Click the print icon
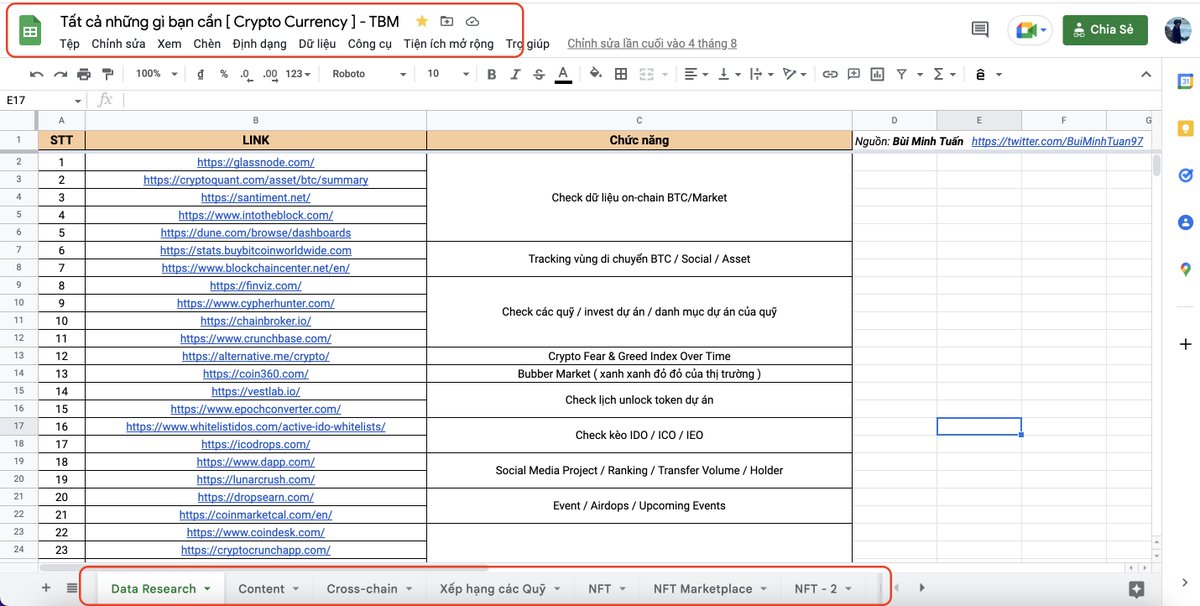The width and height of the screenshot is (1200, 606). [x=84, y=74]
